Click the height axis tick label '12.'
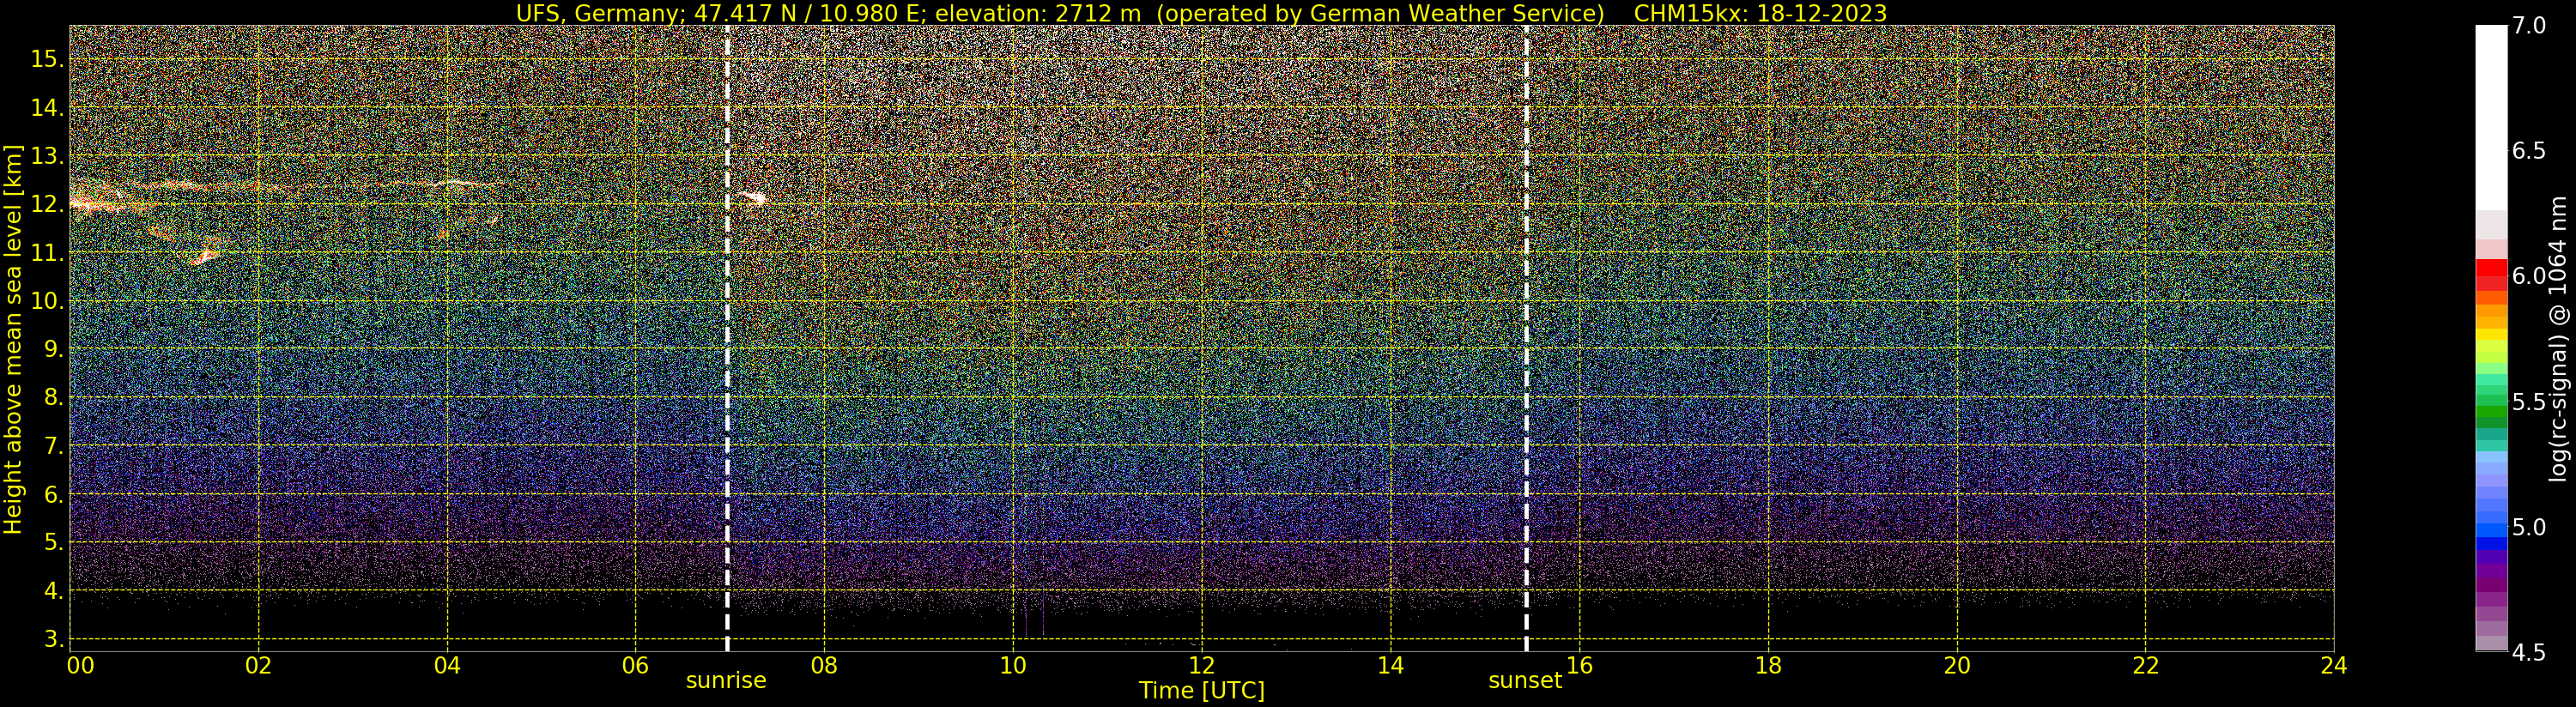The image size is (2576, 707). [x=47, y=205]
